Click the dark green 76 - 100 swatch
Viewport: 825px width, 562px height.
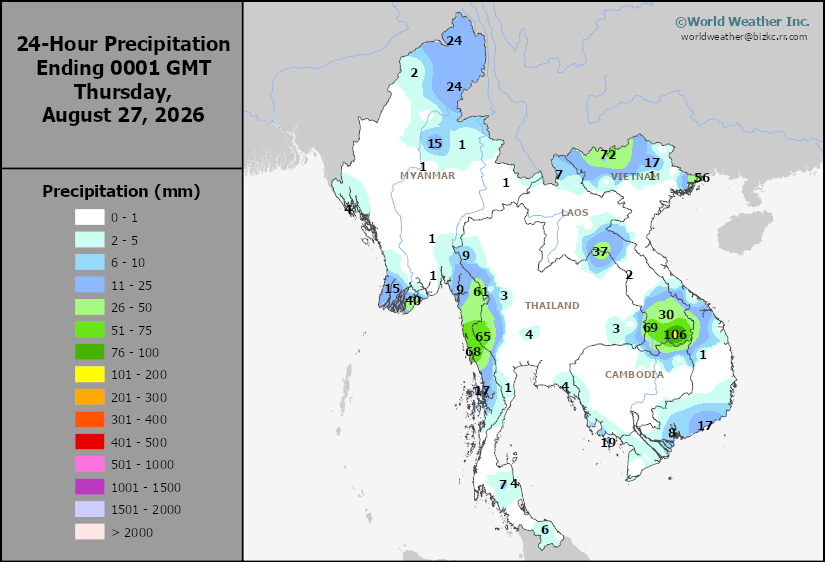[89, 352]
